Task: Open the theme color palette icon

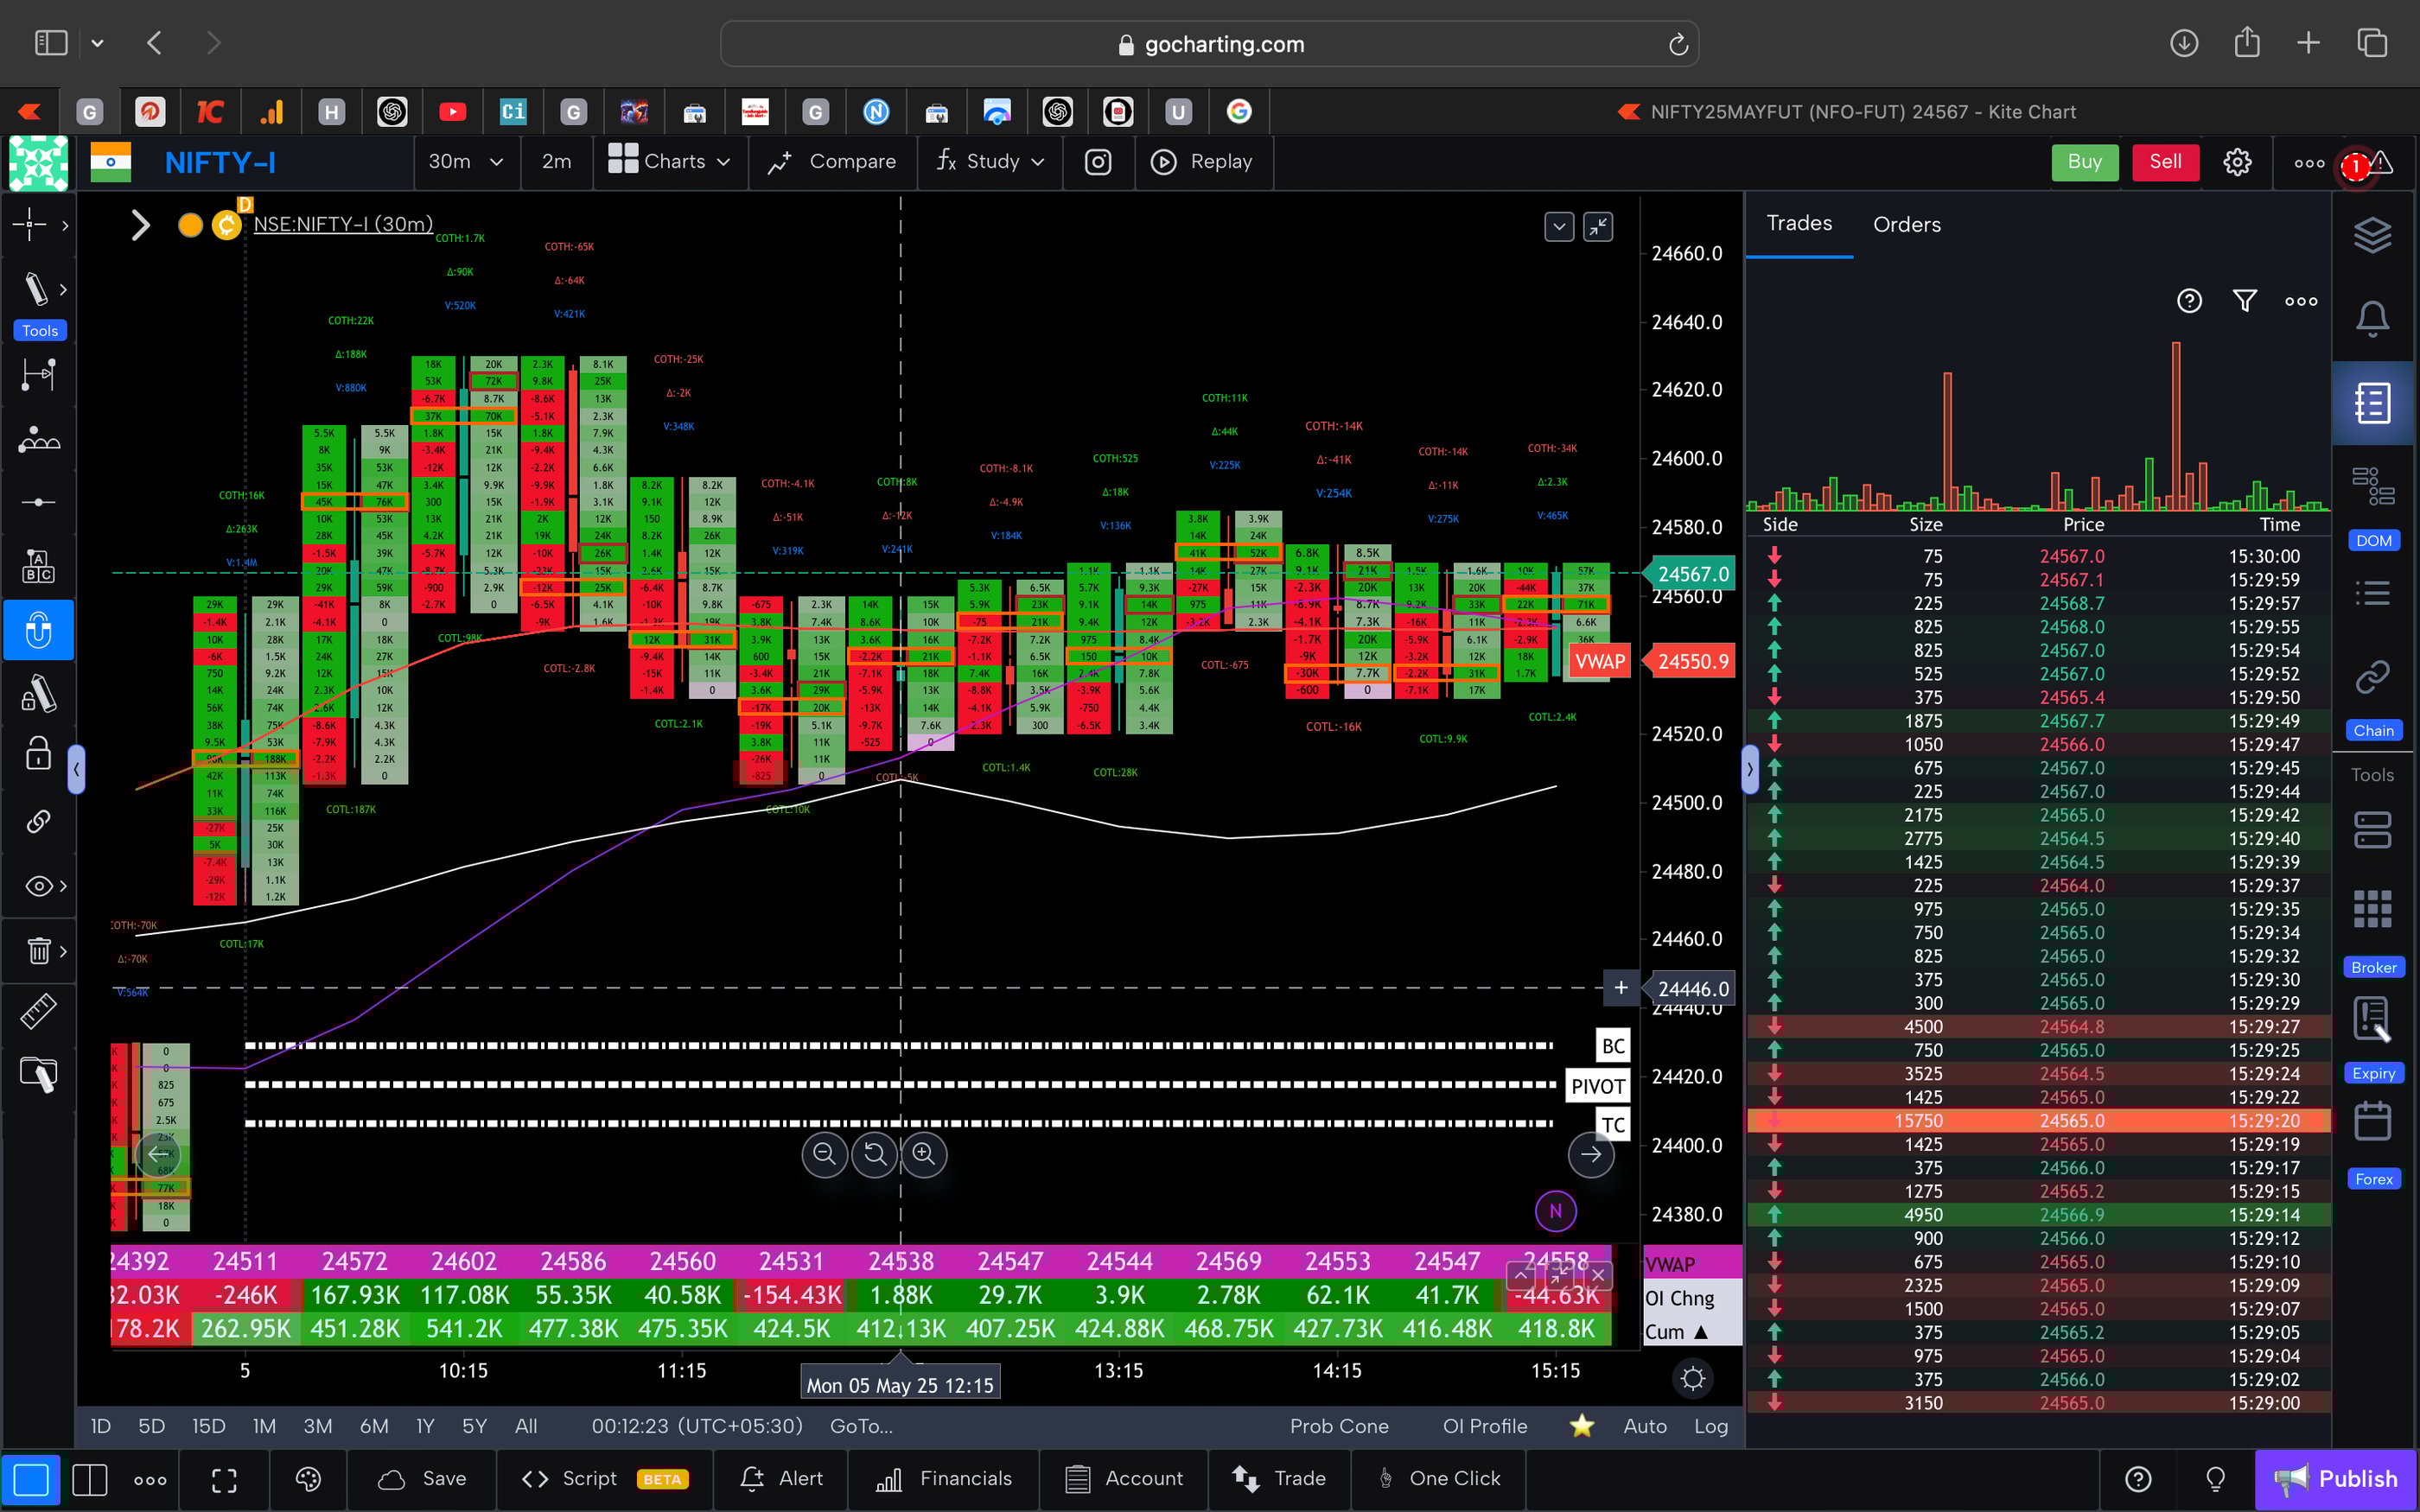Action: tap(308, 1479)
